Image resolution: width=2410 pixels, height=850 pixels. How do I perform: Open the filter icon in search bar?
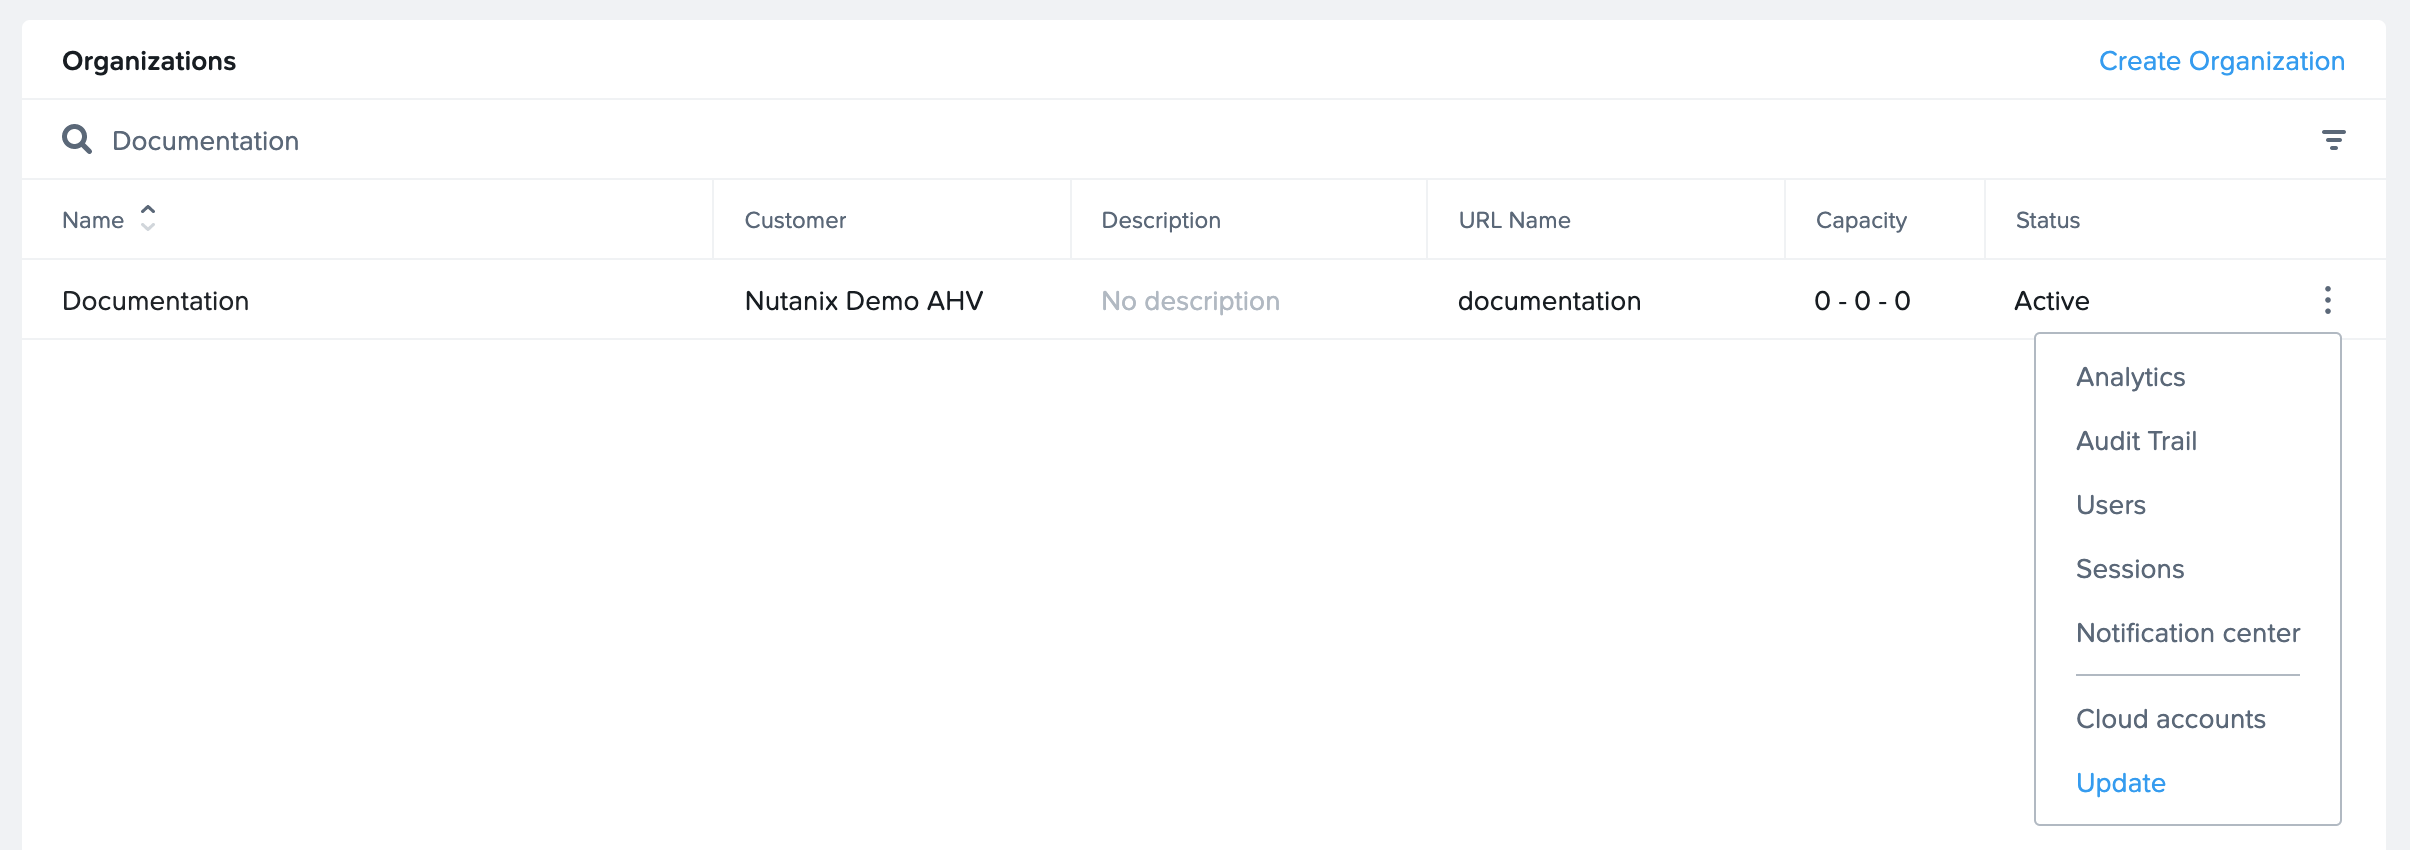pos(2333,140)
